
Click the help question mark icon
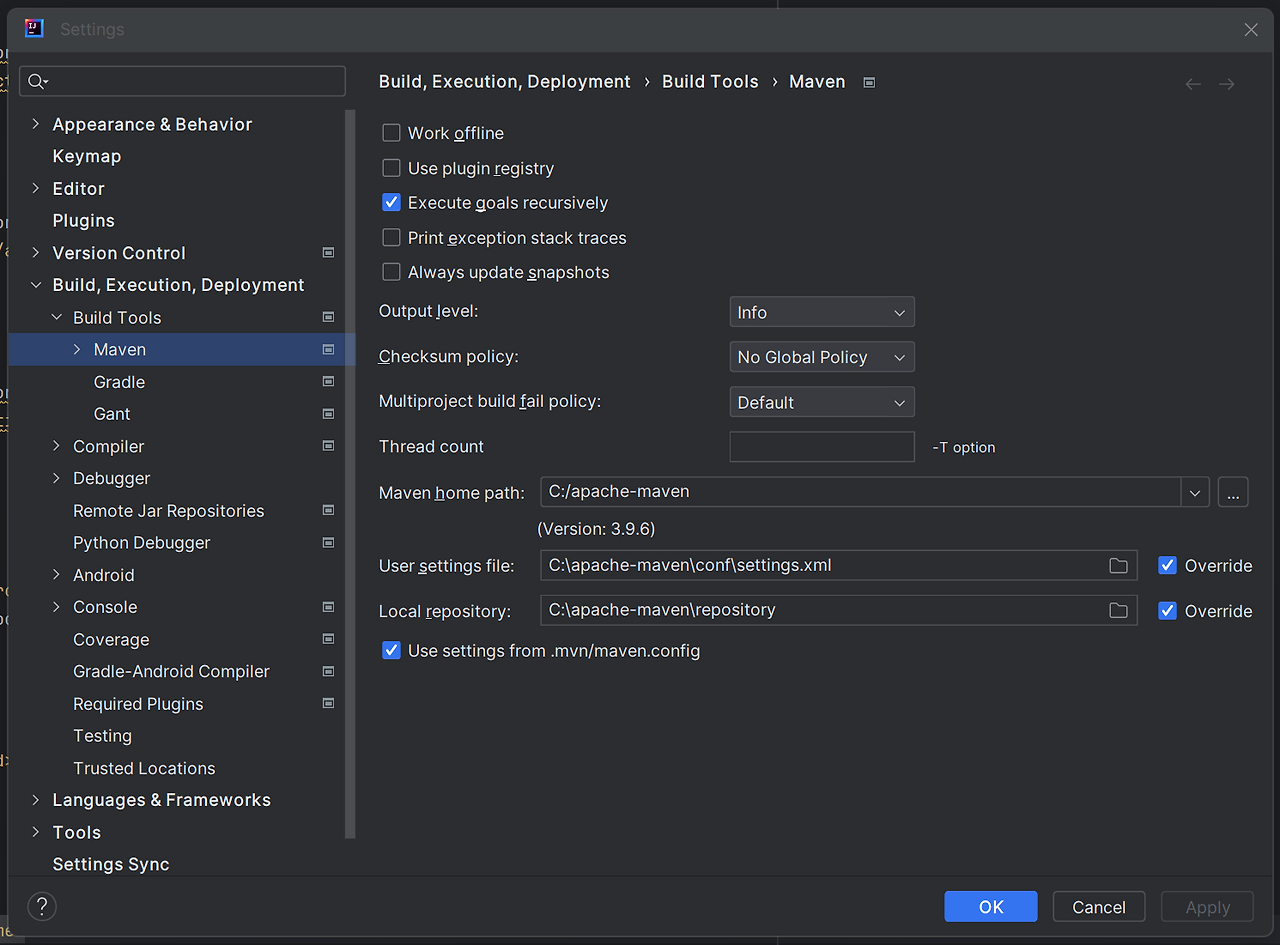point(41,906)
